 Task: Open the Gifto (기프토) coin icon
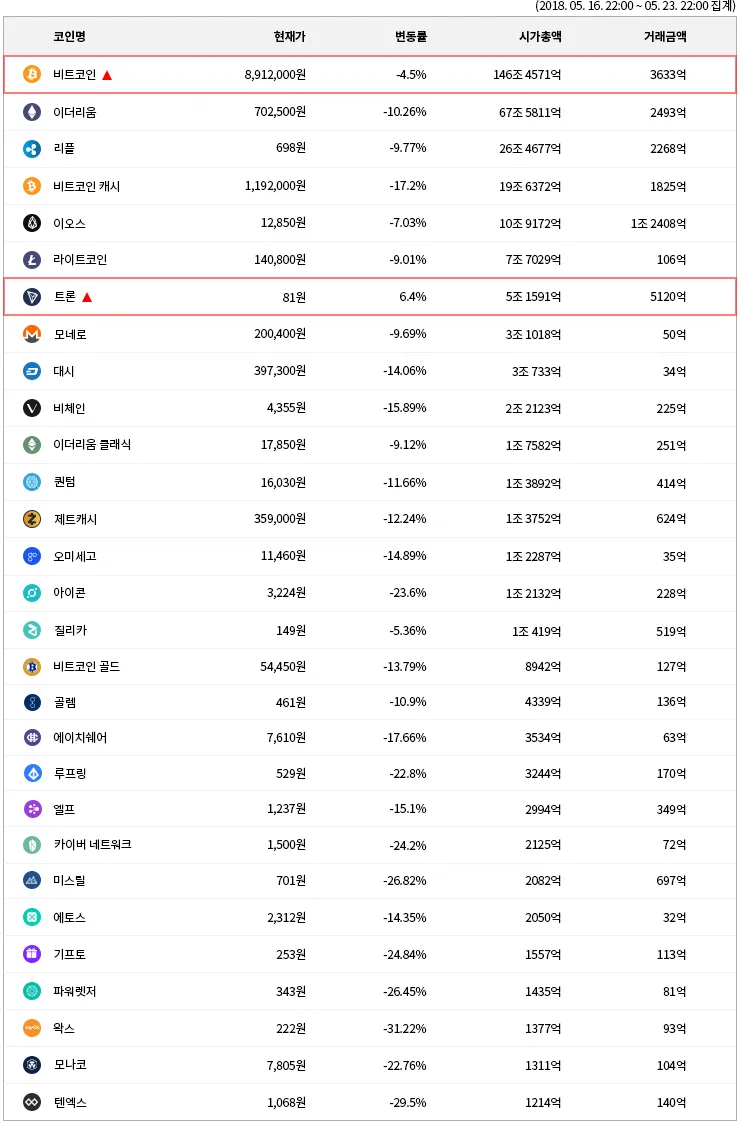pyautogui.click(x=32, y=954)
